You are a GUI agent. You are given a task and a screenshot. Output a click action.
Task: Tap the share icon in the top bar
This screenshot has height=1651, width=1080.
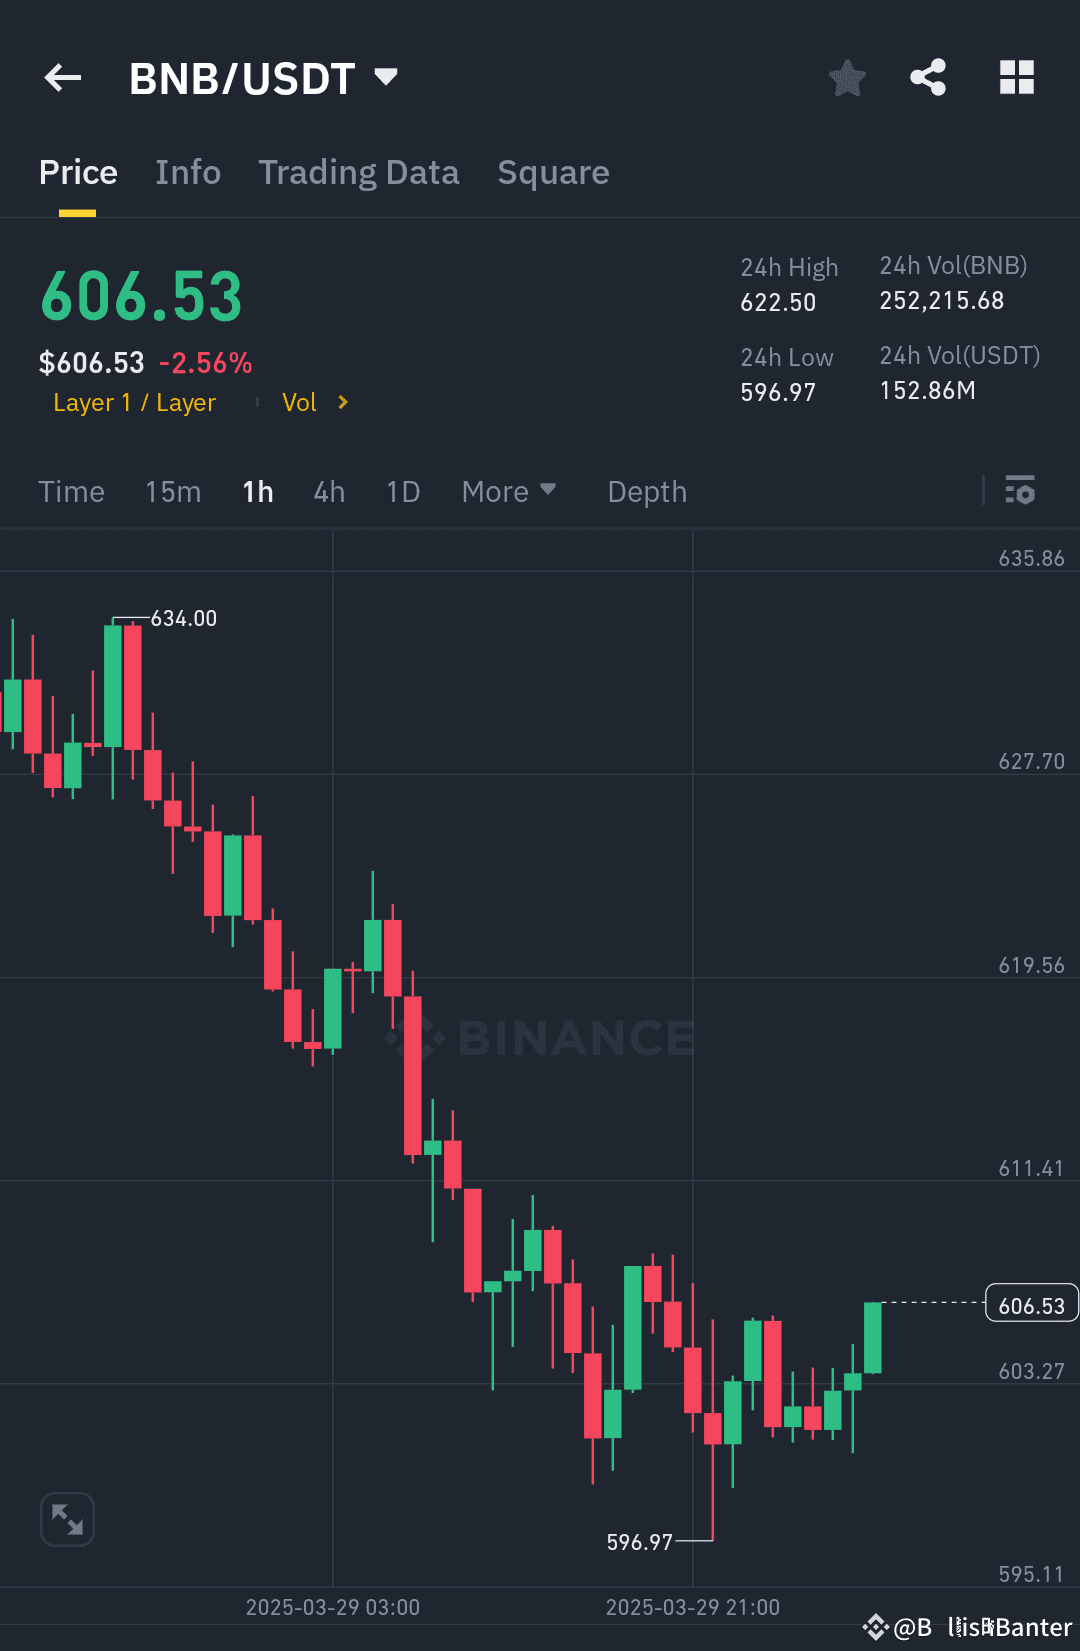tap(927, 77)
